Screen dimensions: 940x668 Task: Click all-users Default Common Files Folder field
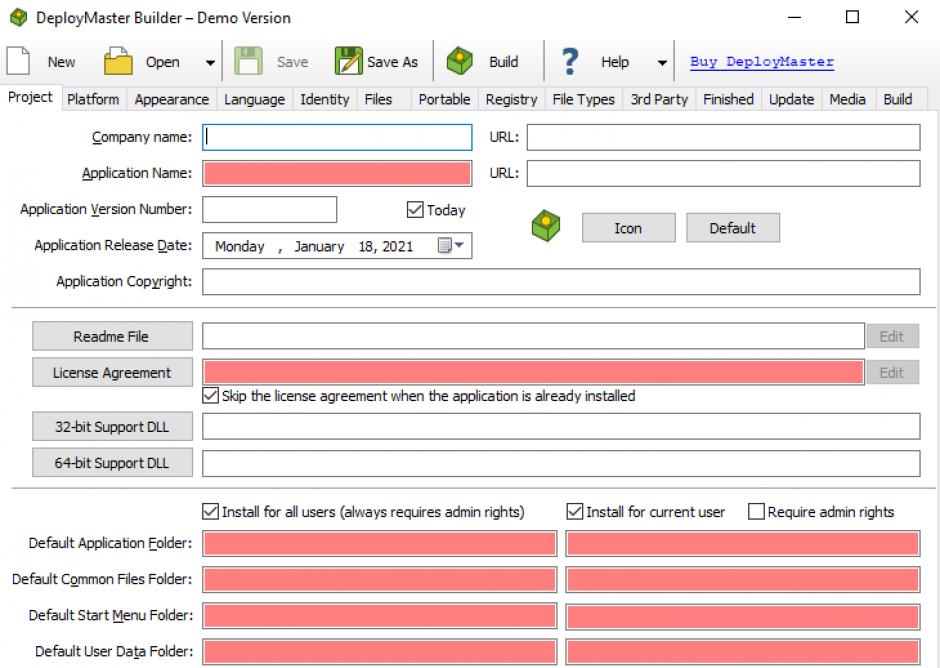pos(379,579)
